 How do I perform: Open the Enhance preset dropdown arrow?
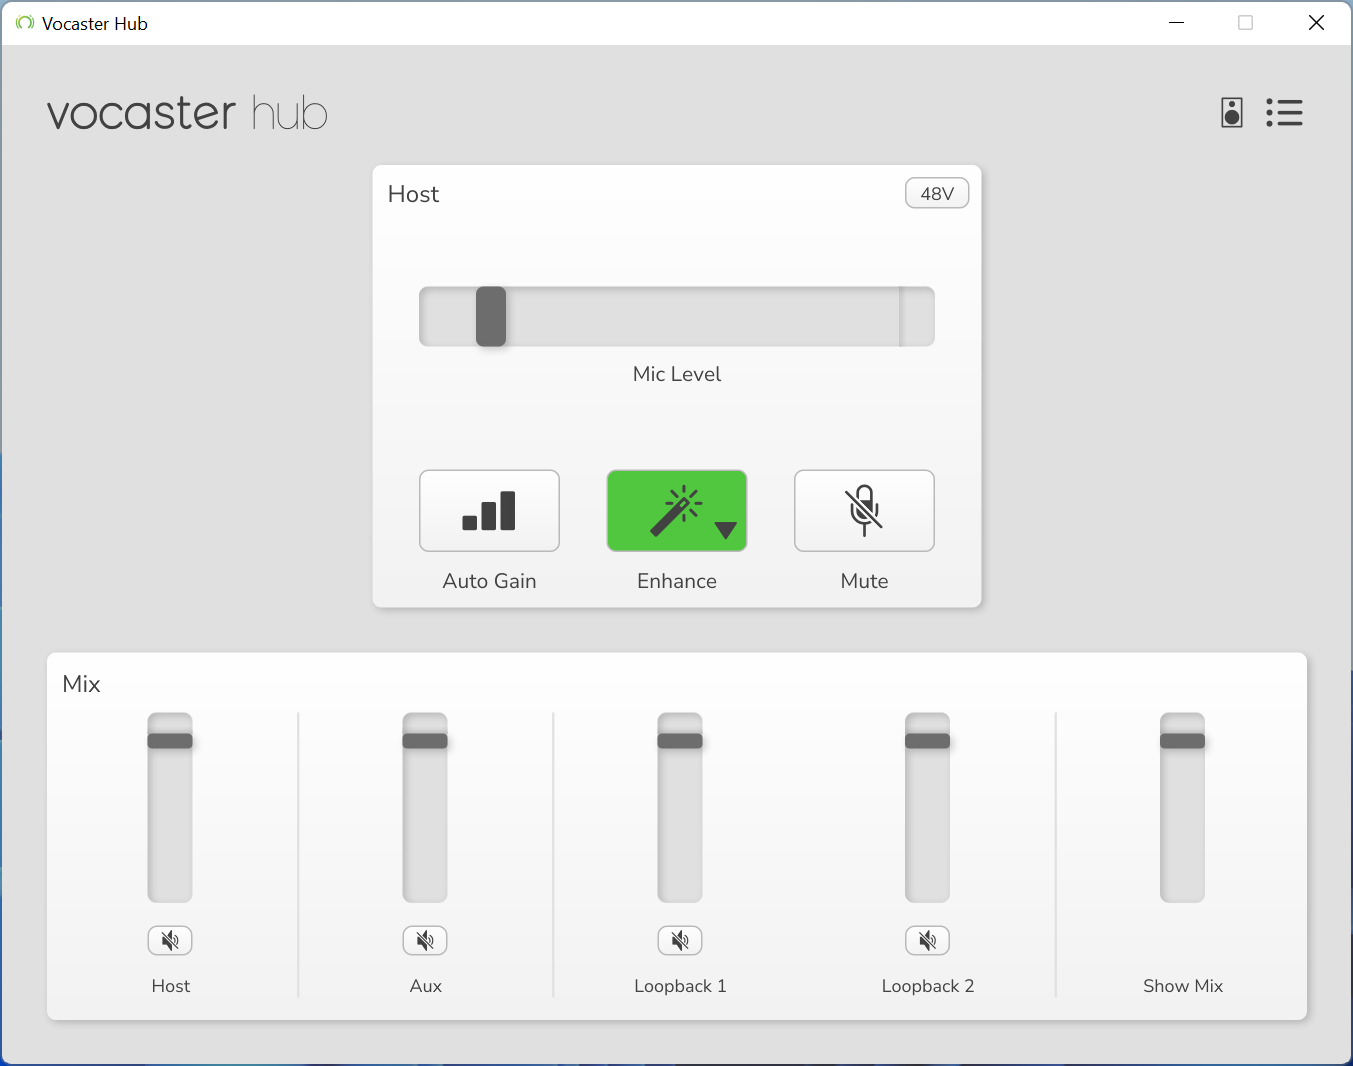click(x=726, y=530)
